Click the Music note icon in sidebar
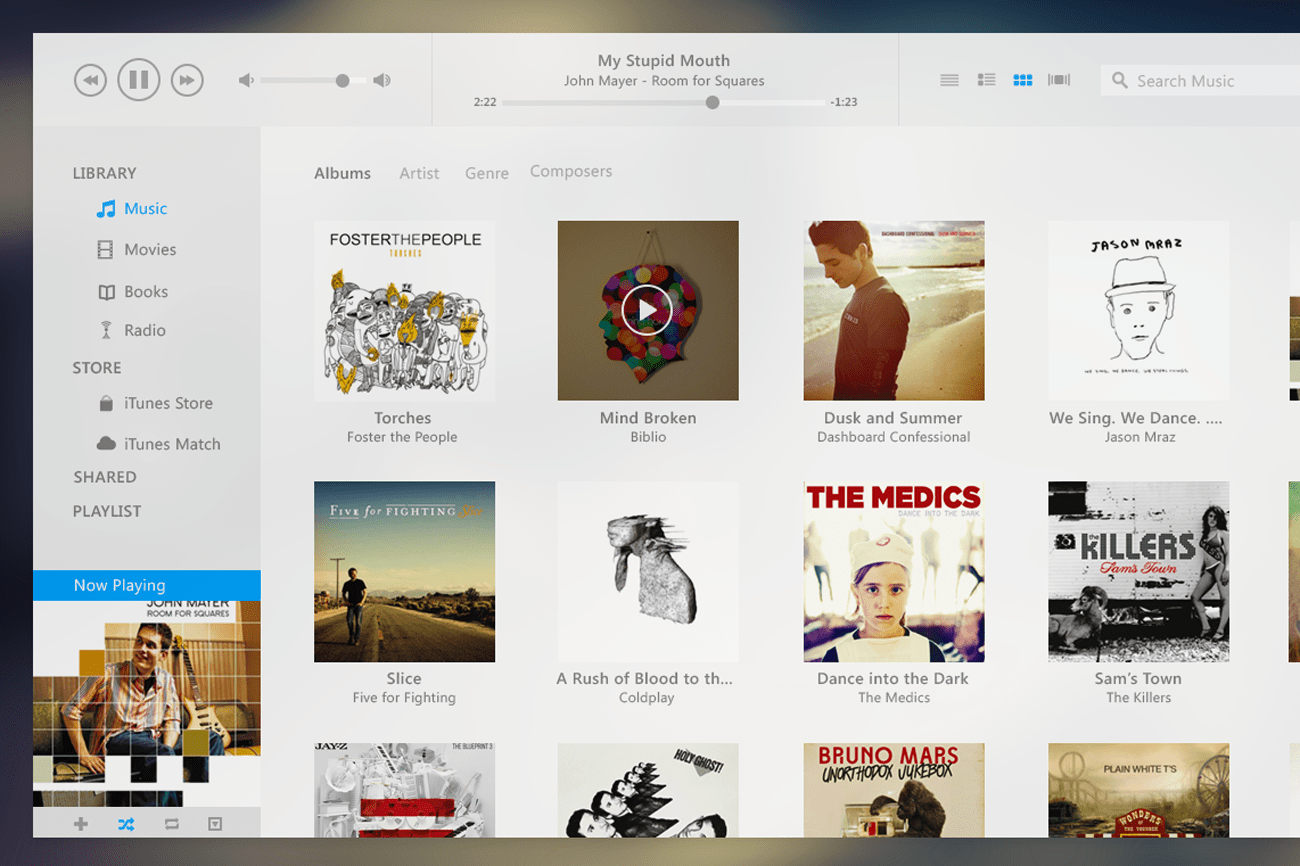1300x866 pixels. (x=105, y=209)
